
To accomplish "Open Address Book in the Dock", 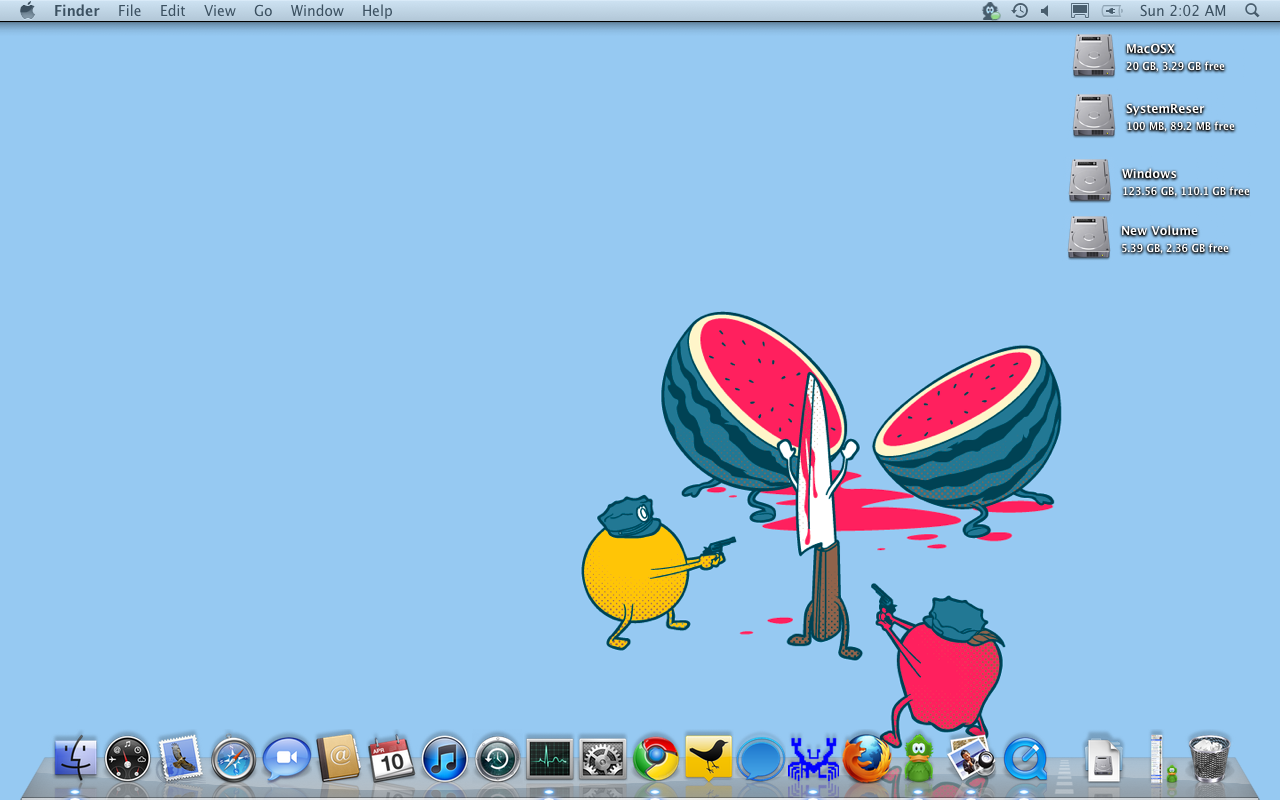I will coord(339,758).
